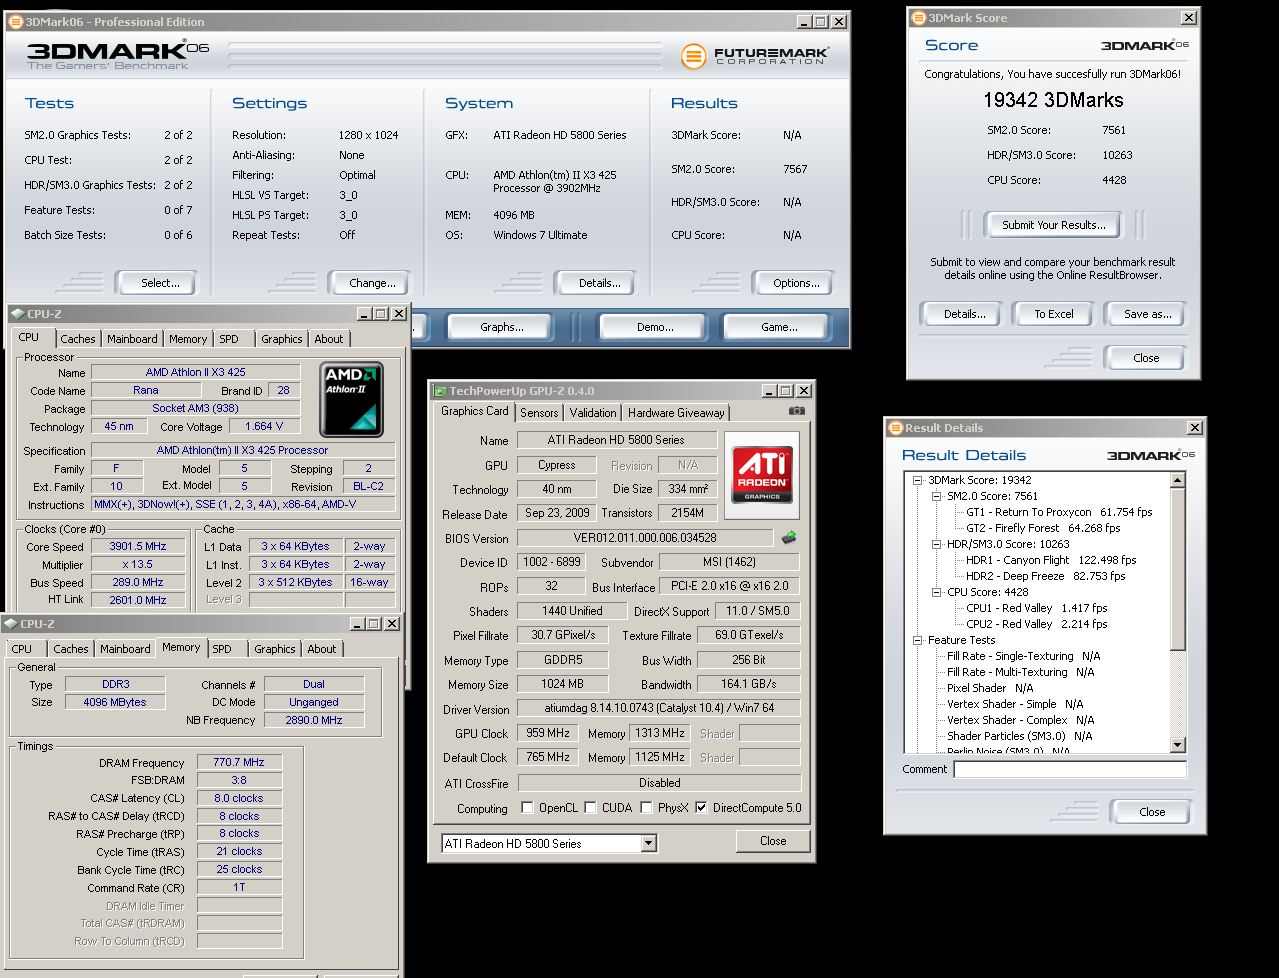1279x978 pixels.
Task: Select the GT1 - Return To Proxycon row
Action: 1059,512
